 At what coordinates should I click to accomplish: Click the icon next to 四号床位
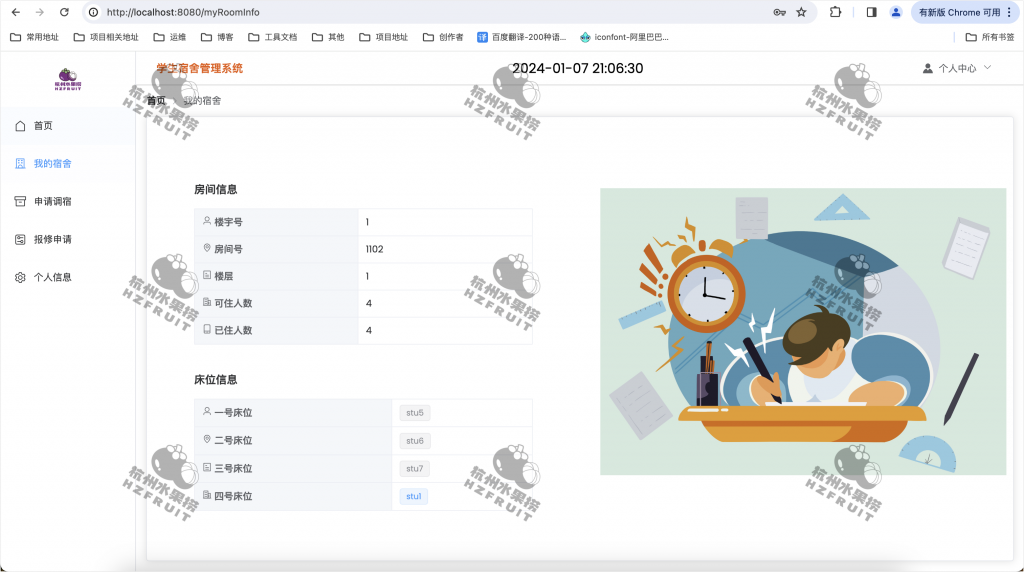207,496
